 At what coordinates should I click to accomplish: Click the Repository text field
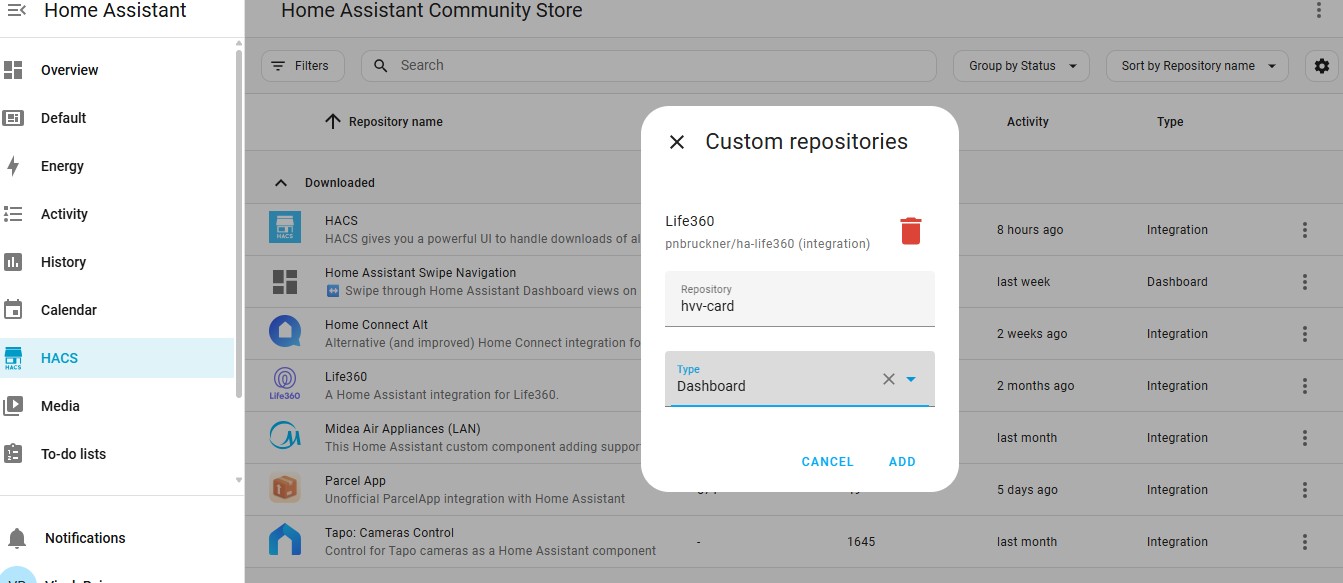pos(799,305)
